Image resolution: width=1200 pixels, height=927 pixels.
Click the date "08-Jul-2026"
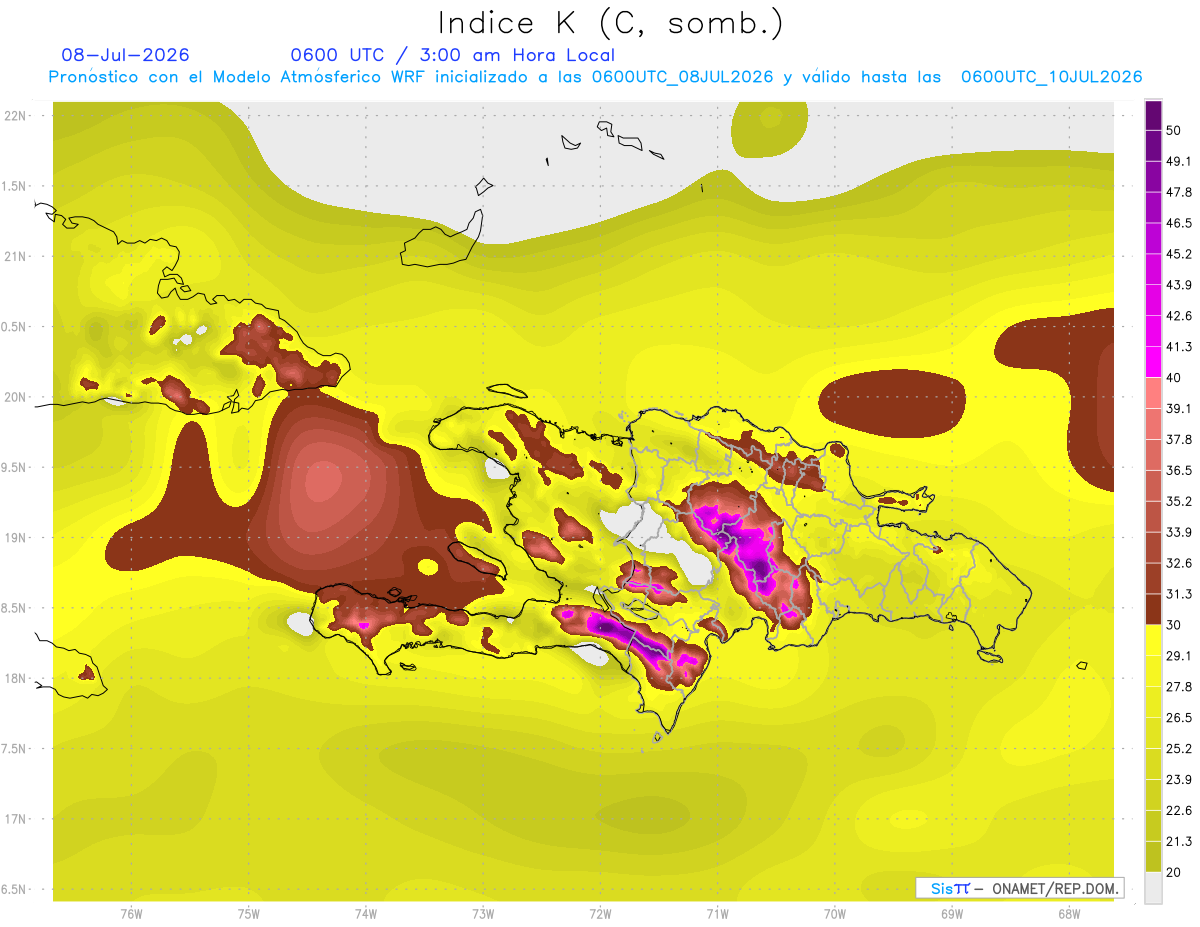(125, 55)
